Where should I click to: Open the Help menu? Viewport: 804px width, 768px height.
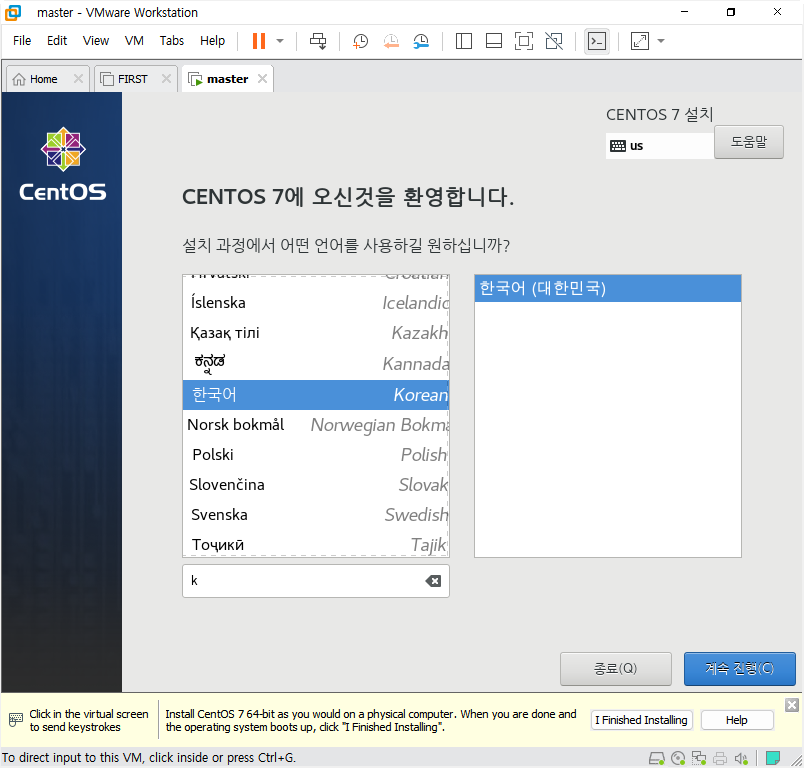[x=212, y=41]
